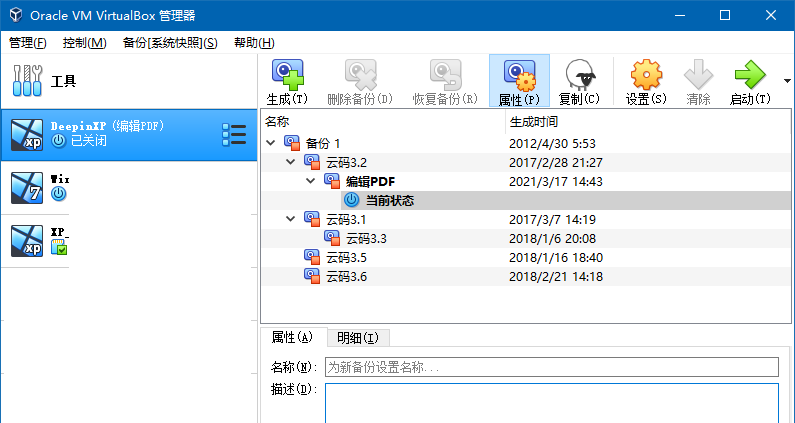The width and height of the screenshot is (795, 423).
Task: Click the 生成(T) take snapshot toolbar icon
Action: [287, 75]
